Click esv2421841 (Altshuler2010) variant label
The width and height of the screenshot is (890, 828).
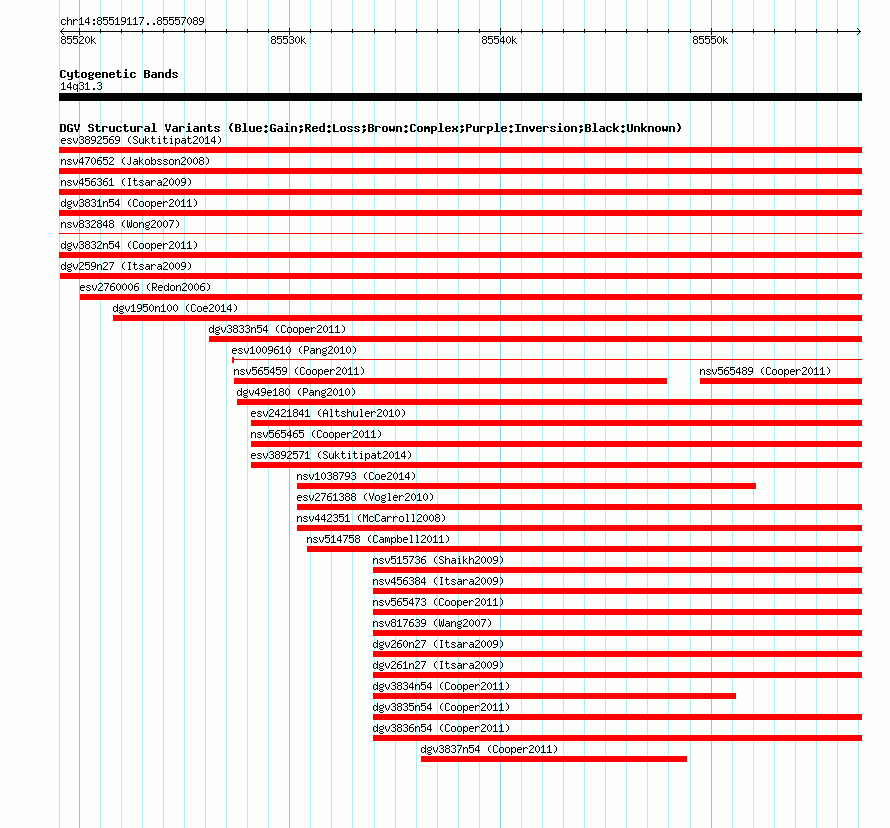328,413
